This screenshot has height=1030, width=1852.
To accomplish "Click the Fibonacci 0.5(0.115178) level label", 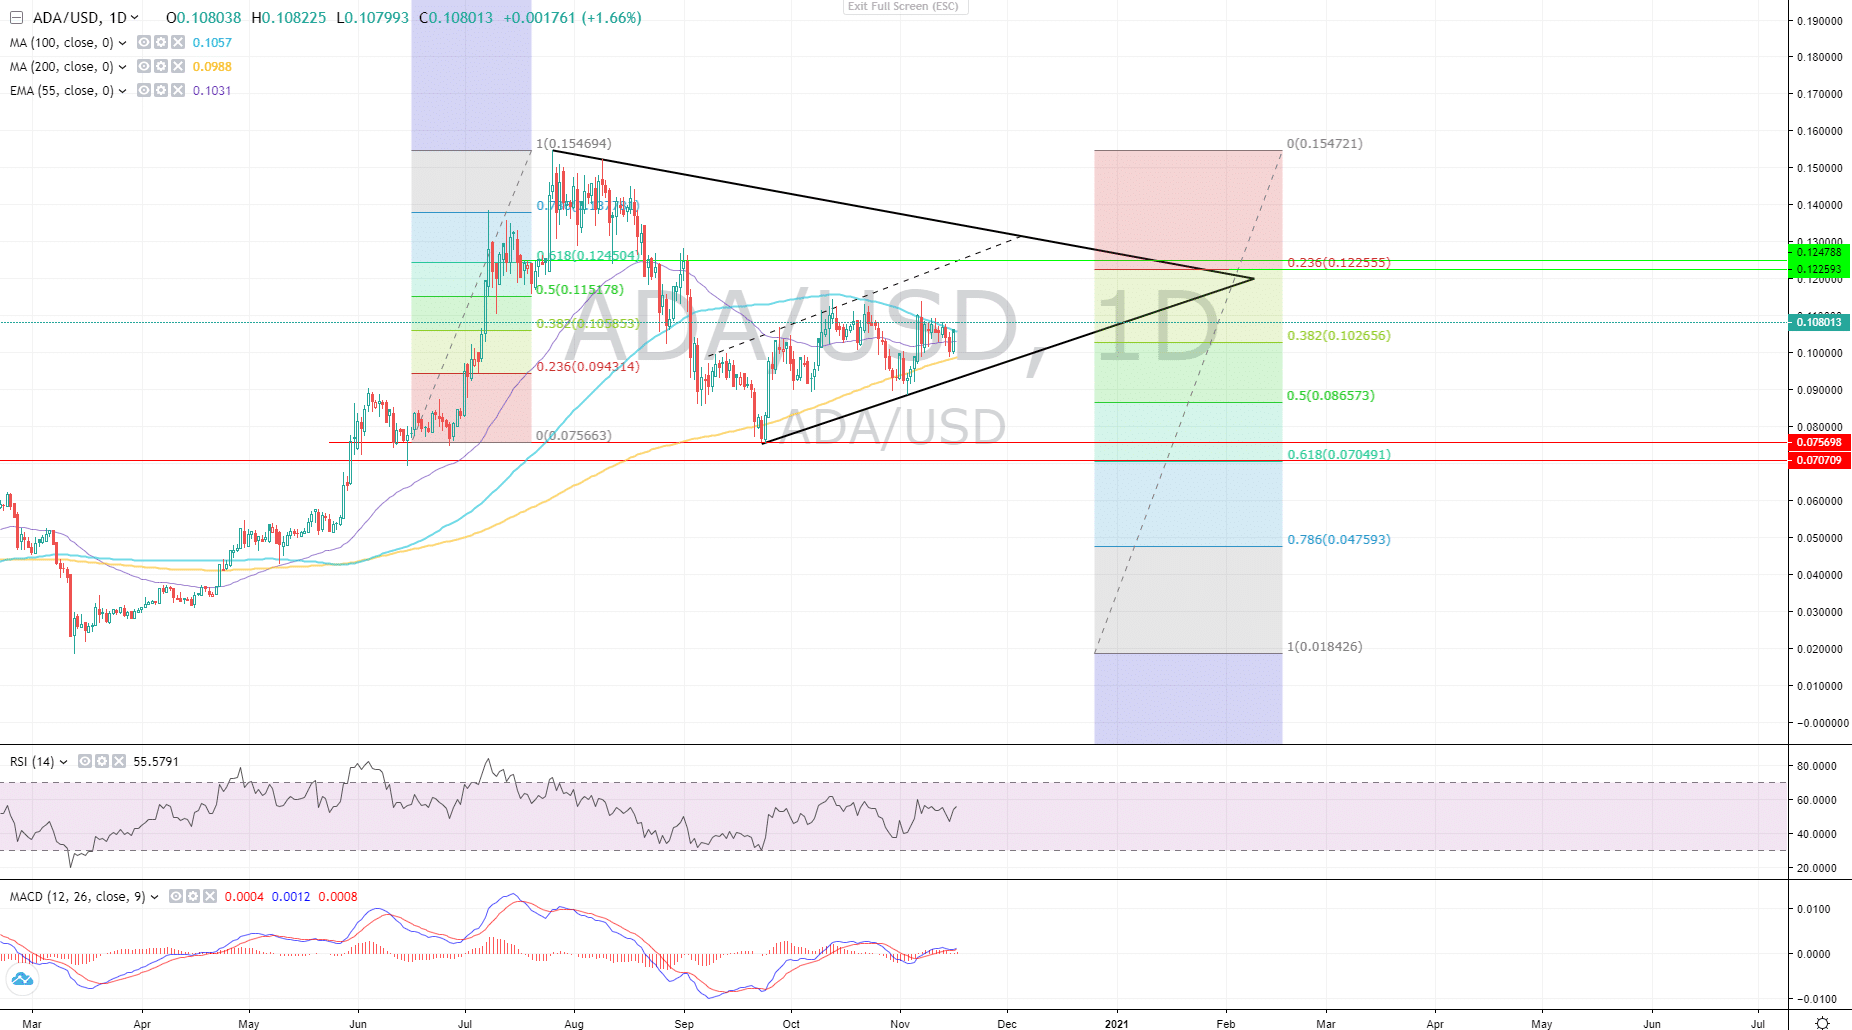I will [x=580, y=290].
